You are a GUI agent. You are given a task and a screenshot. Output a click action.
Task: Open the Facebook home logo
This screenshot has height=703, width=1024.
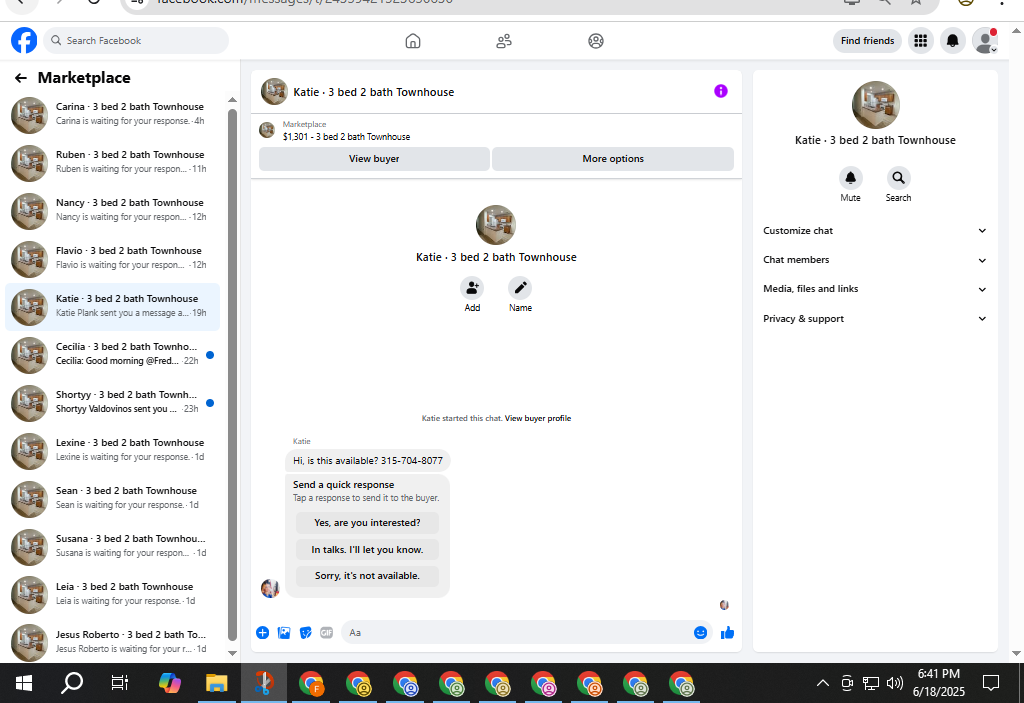(24, 41)
